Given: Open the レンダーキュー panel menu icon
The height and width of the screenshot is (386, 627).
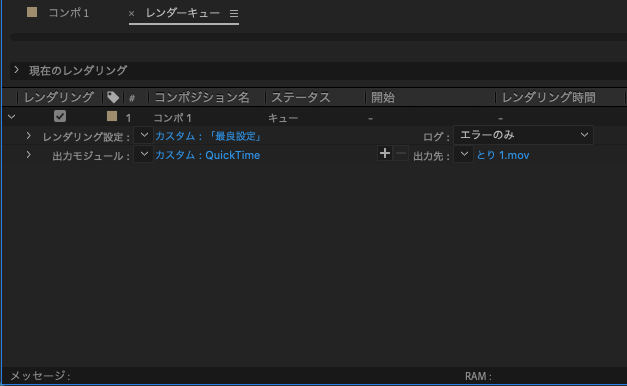Looking at the screenshot, I should coord(234,14).
